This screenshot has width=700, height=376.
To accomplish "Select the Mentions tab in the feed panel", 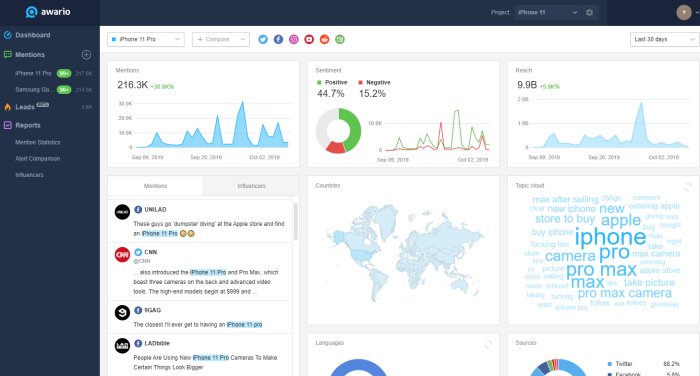I will (155, 186).
